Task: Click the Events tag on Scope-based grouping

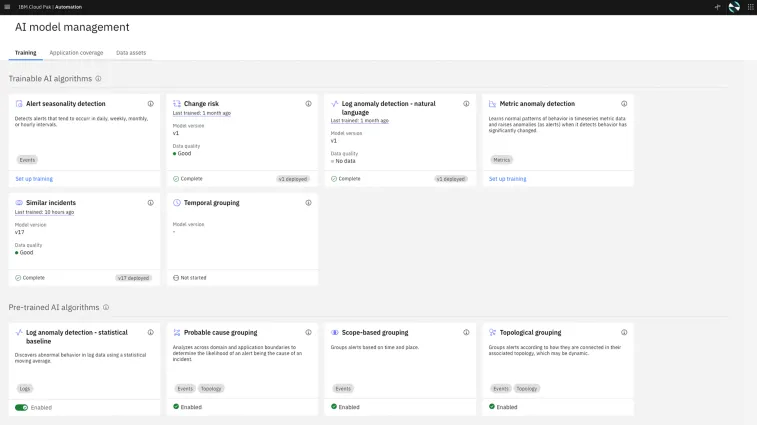Action: [x=343, y=388]
